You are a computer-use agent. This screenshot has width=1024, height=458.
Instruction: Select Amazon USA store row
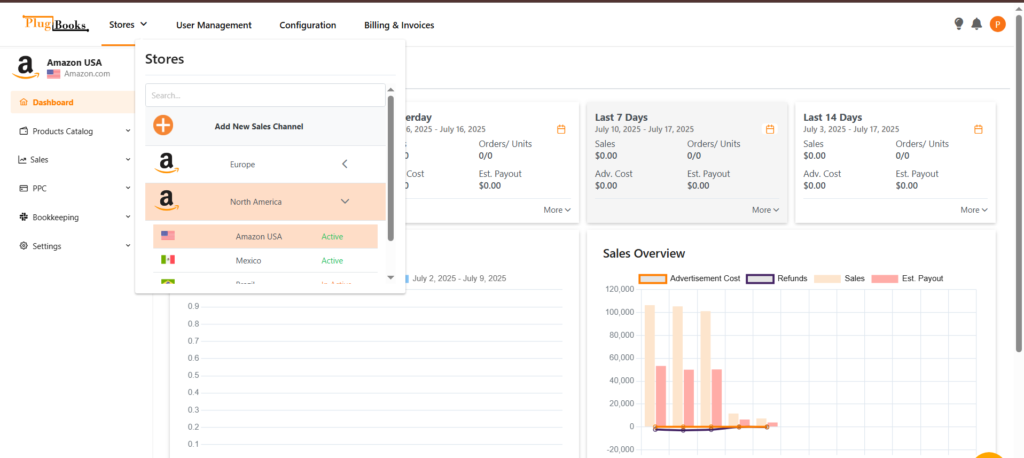click(265, 236)
